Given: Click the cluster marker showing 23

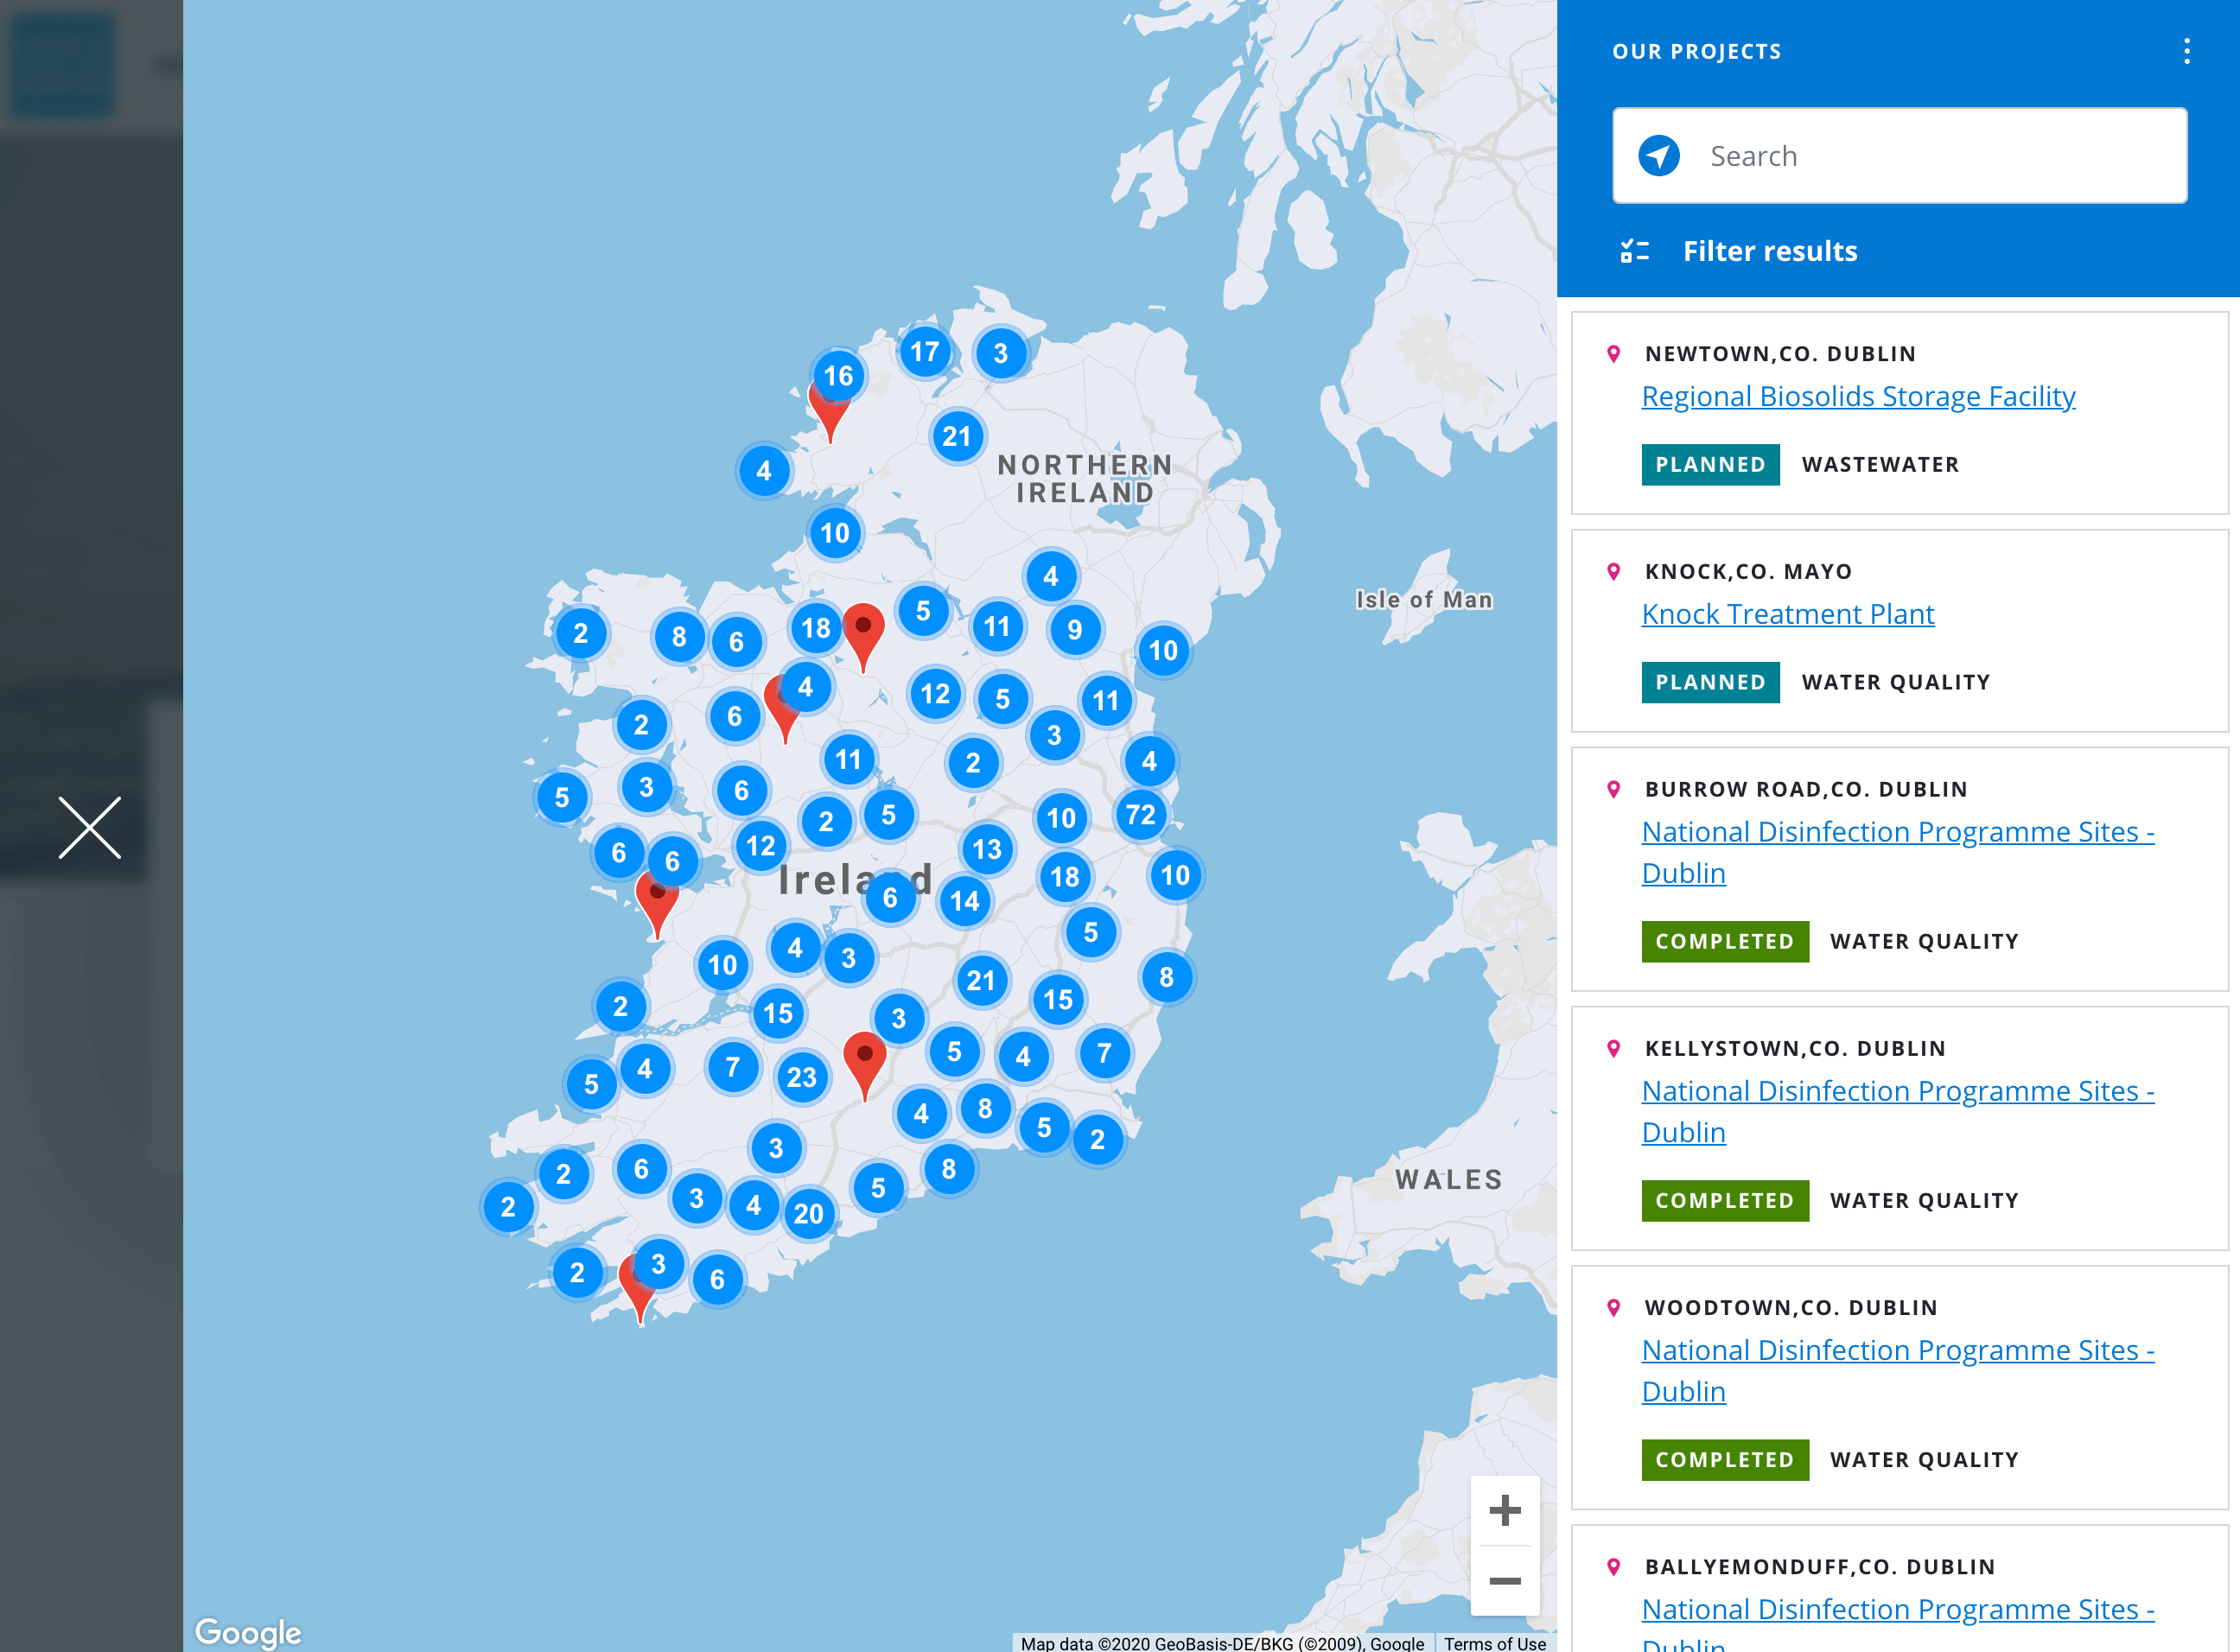Looking at the screenshot, I should pyautogui.click(x=801, y=1077).
